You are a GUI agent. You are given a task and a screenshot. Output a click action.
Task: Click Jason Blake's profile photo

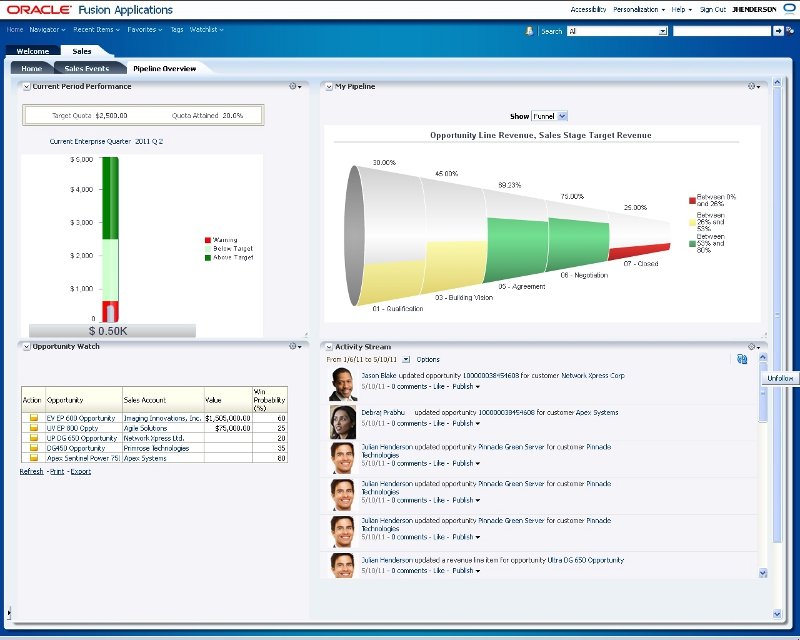pos(342,384)
